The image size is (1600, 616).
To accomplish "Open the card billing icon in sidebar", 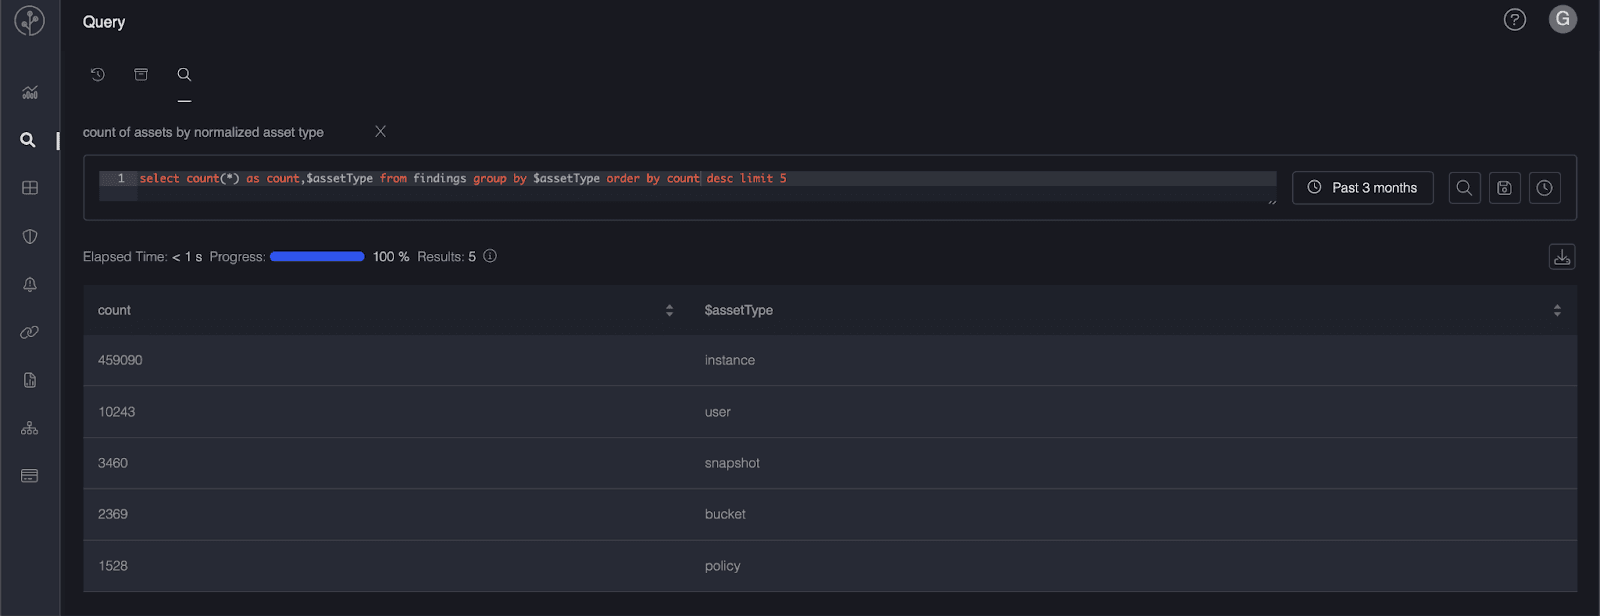I will (30, 476).
